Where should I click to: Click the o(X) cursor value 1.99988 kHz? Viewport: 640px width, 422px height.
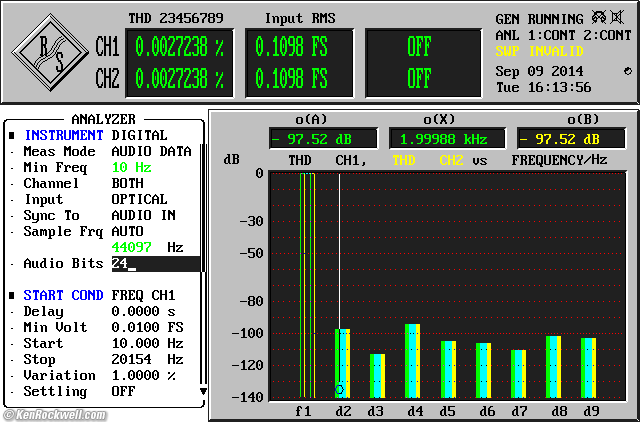tap(447, 139)
